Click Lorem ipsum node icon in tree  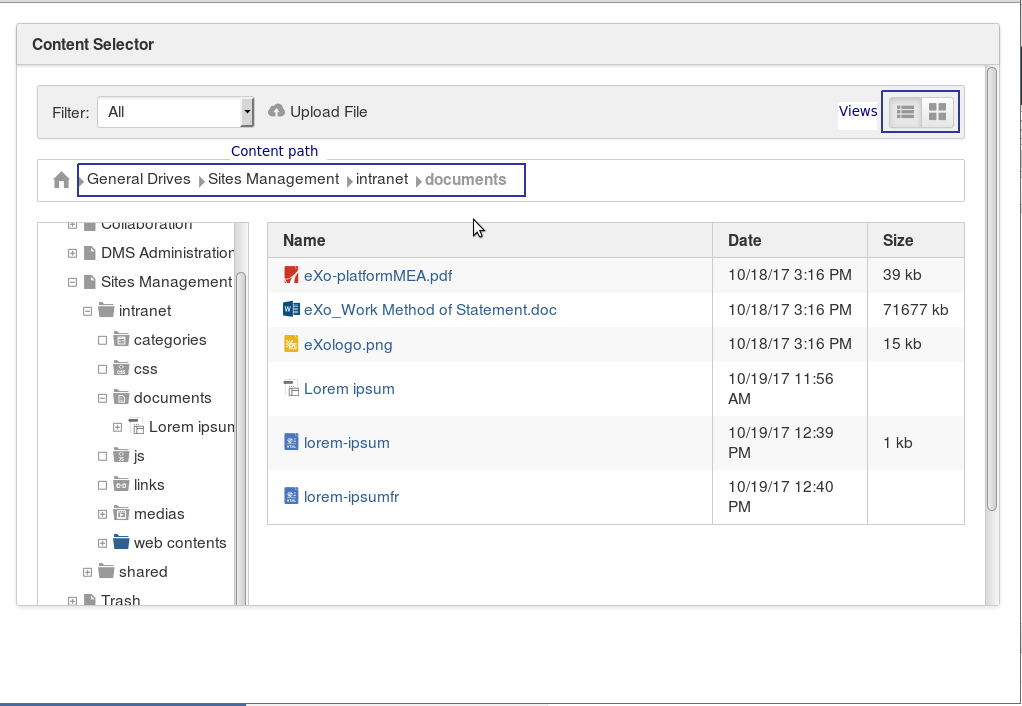(x=136, y=426)
